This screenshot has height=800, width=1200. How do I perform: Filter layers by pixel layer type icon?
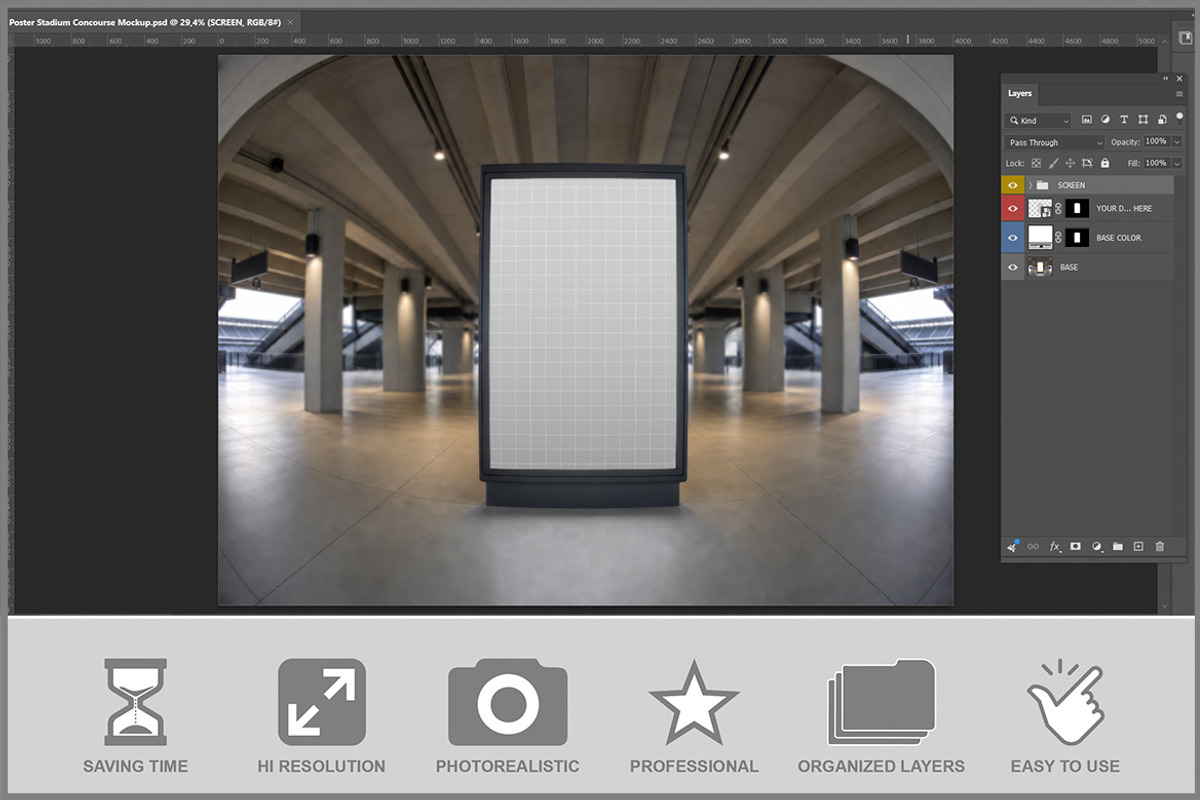[x=1087, y=120]
